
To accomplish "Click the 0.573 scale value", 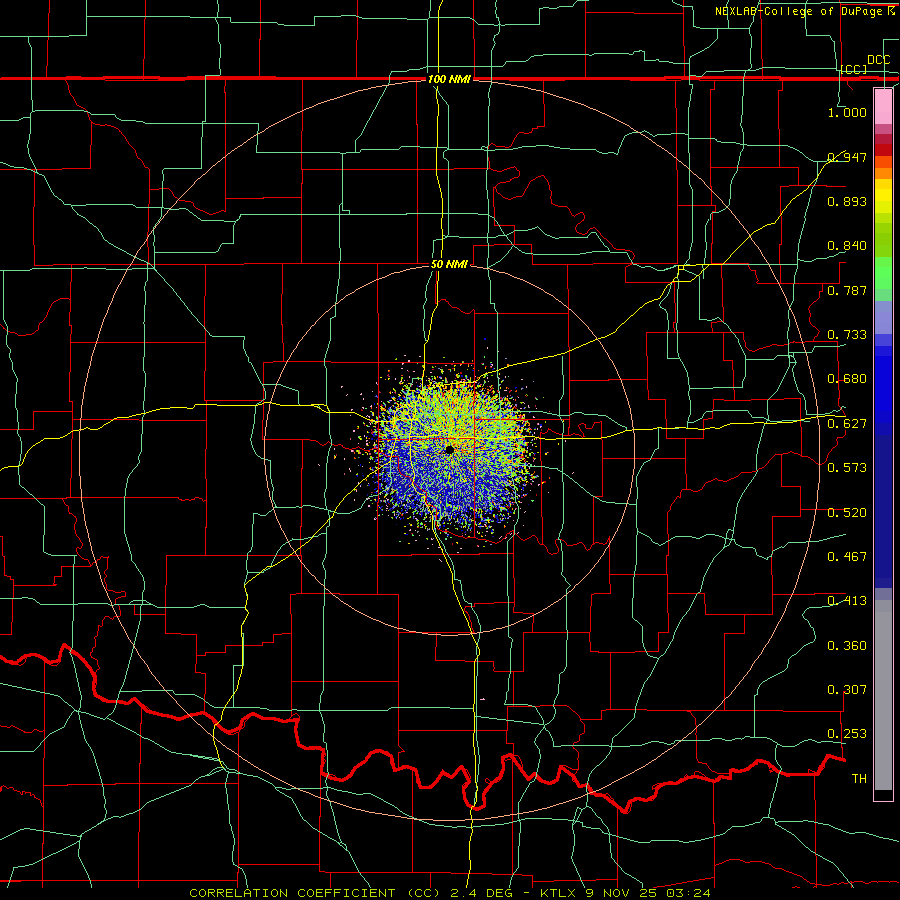I will pos(847,468).
